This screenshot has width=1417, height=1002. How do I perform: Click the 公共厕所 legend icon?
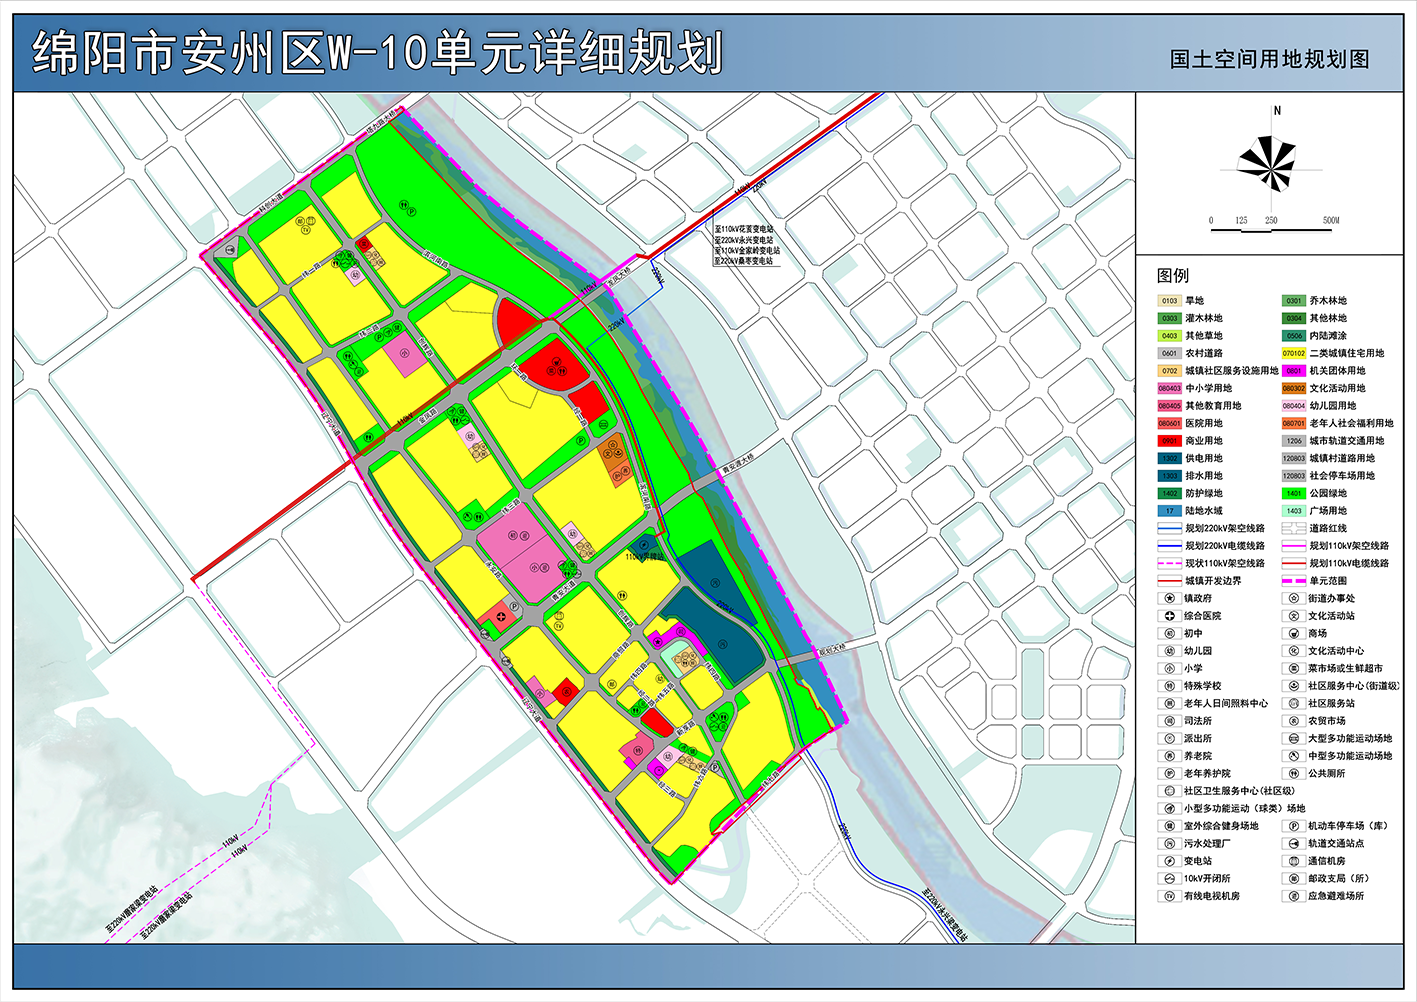(1293, 773)
